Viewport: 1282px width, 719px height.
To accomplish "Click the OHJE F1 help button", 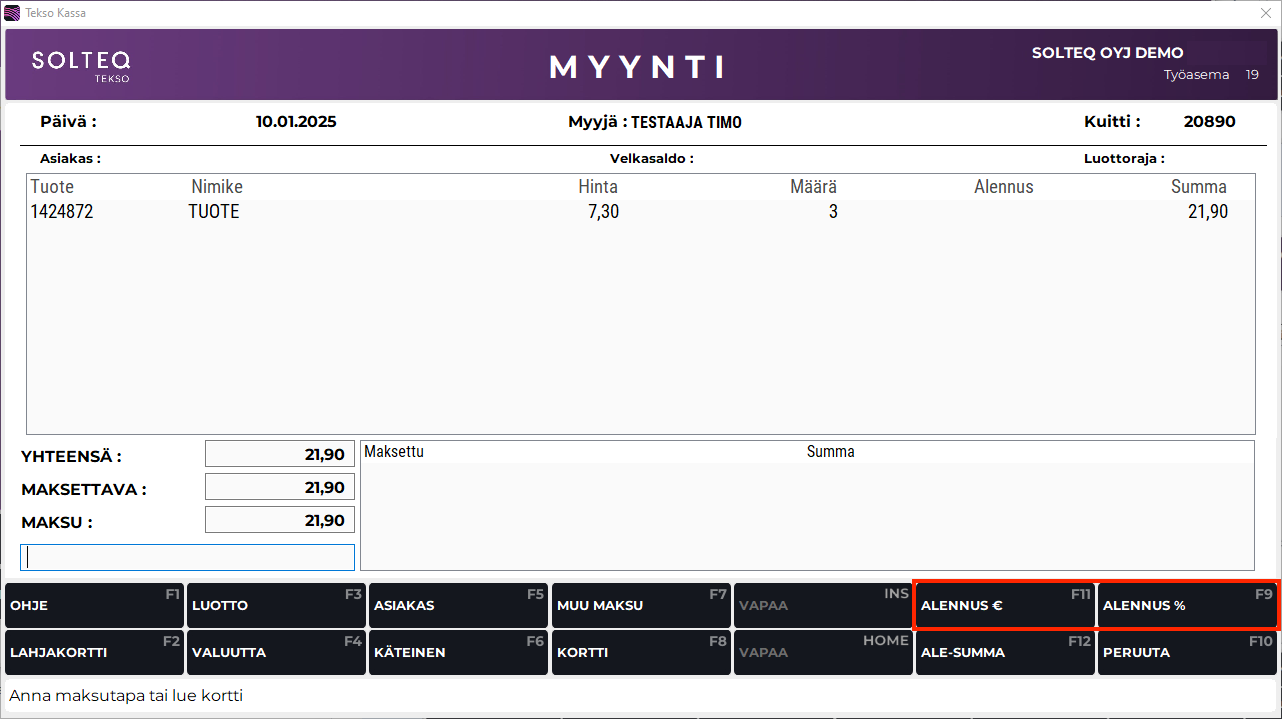I will click(93, 605).
